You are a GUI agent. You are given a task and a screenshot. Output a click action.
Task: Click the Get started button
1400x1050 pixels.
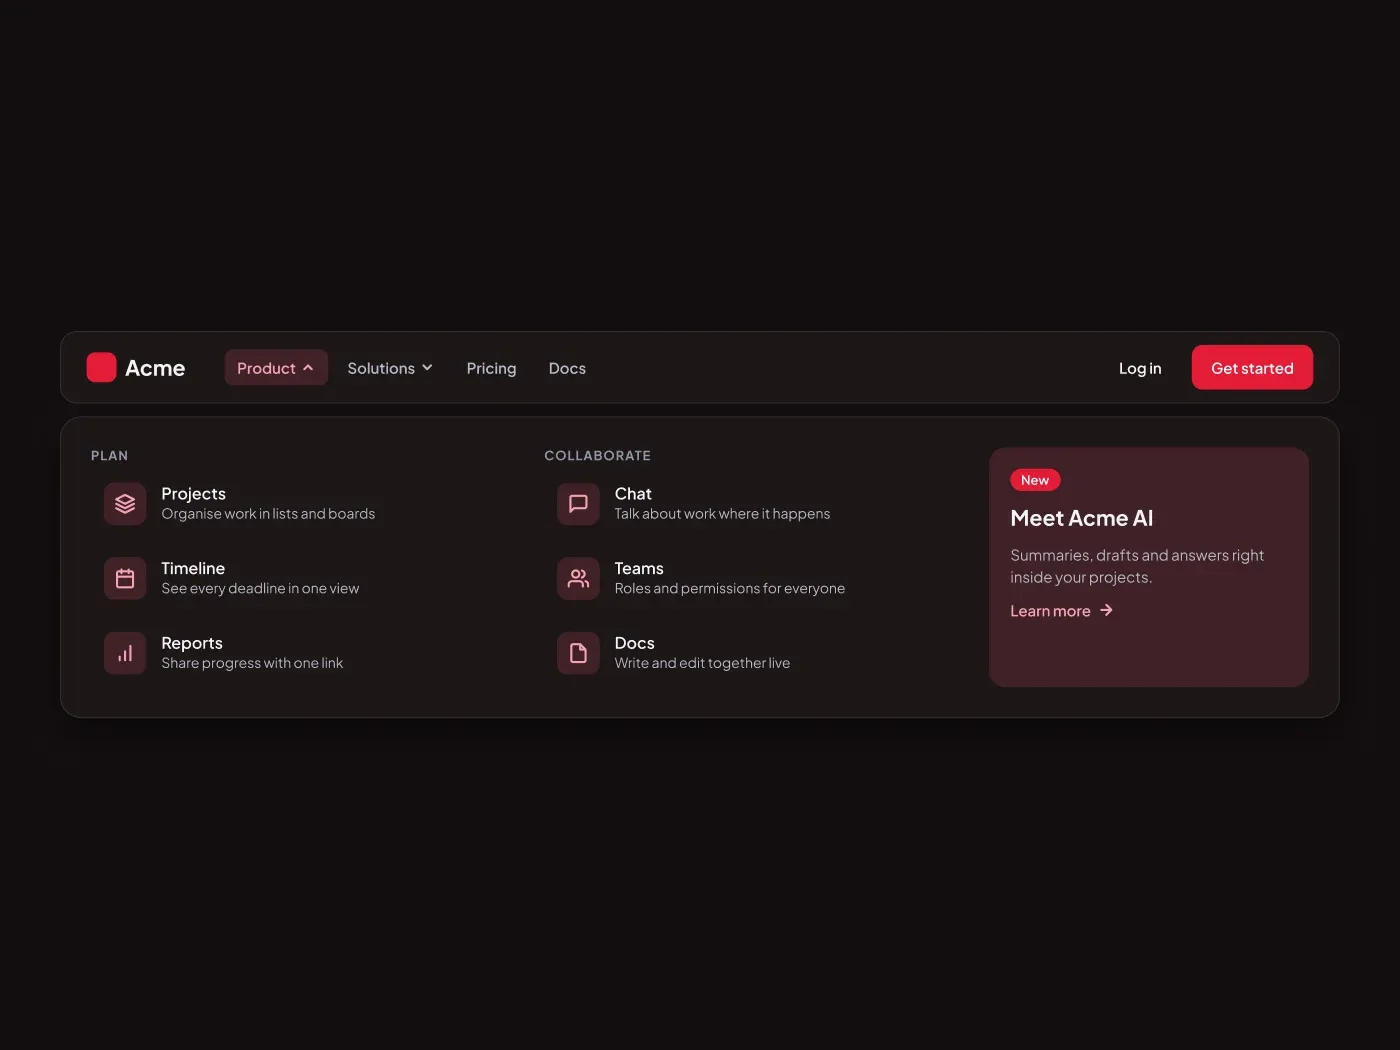[x=1252, y=368]
